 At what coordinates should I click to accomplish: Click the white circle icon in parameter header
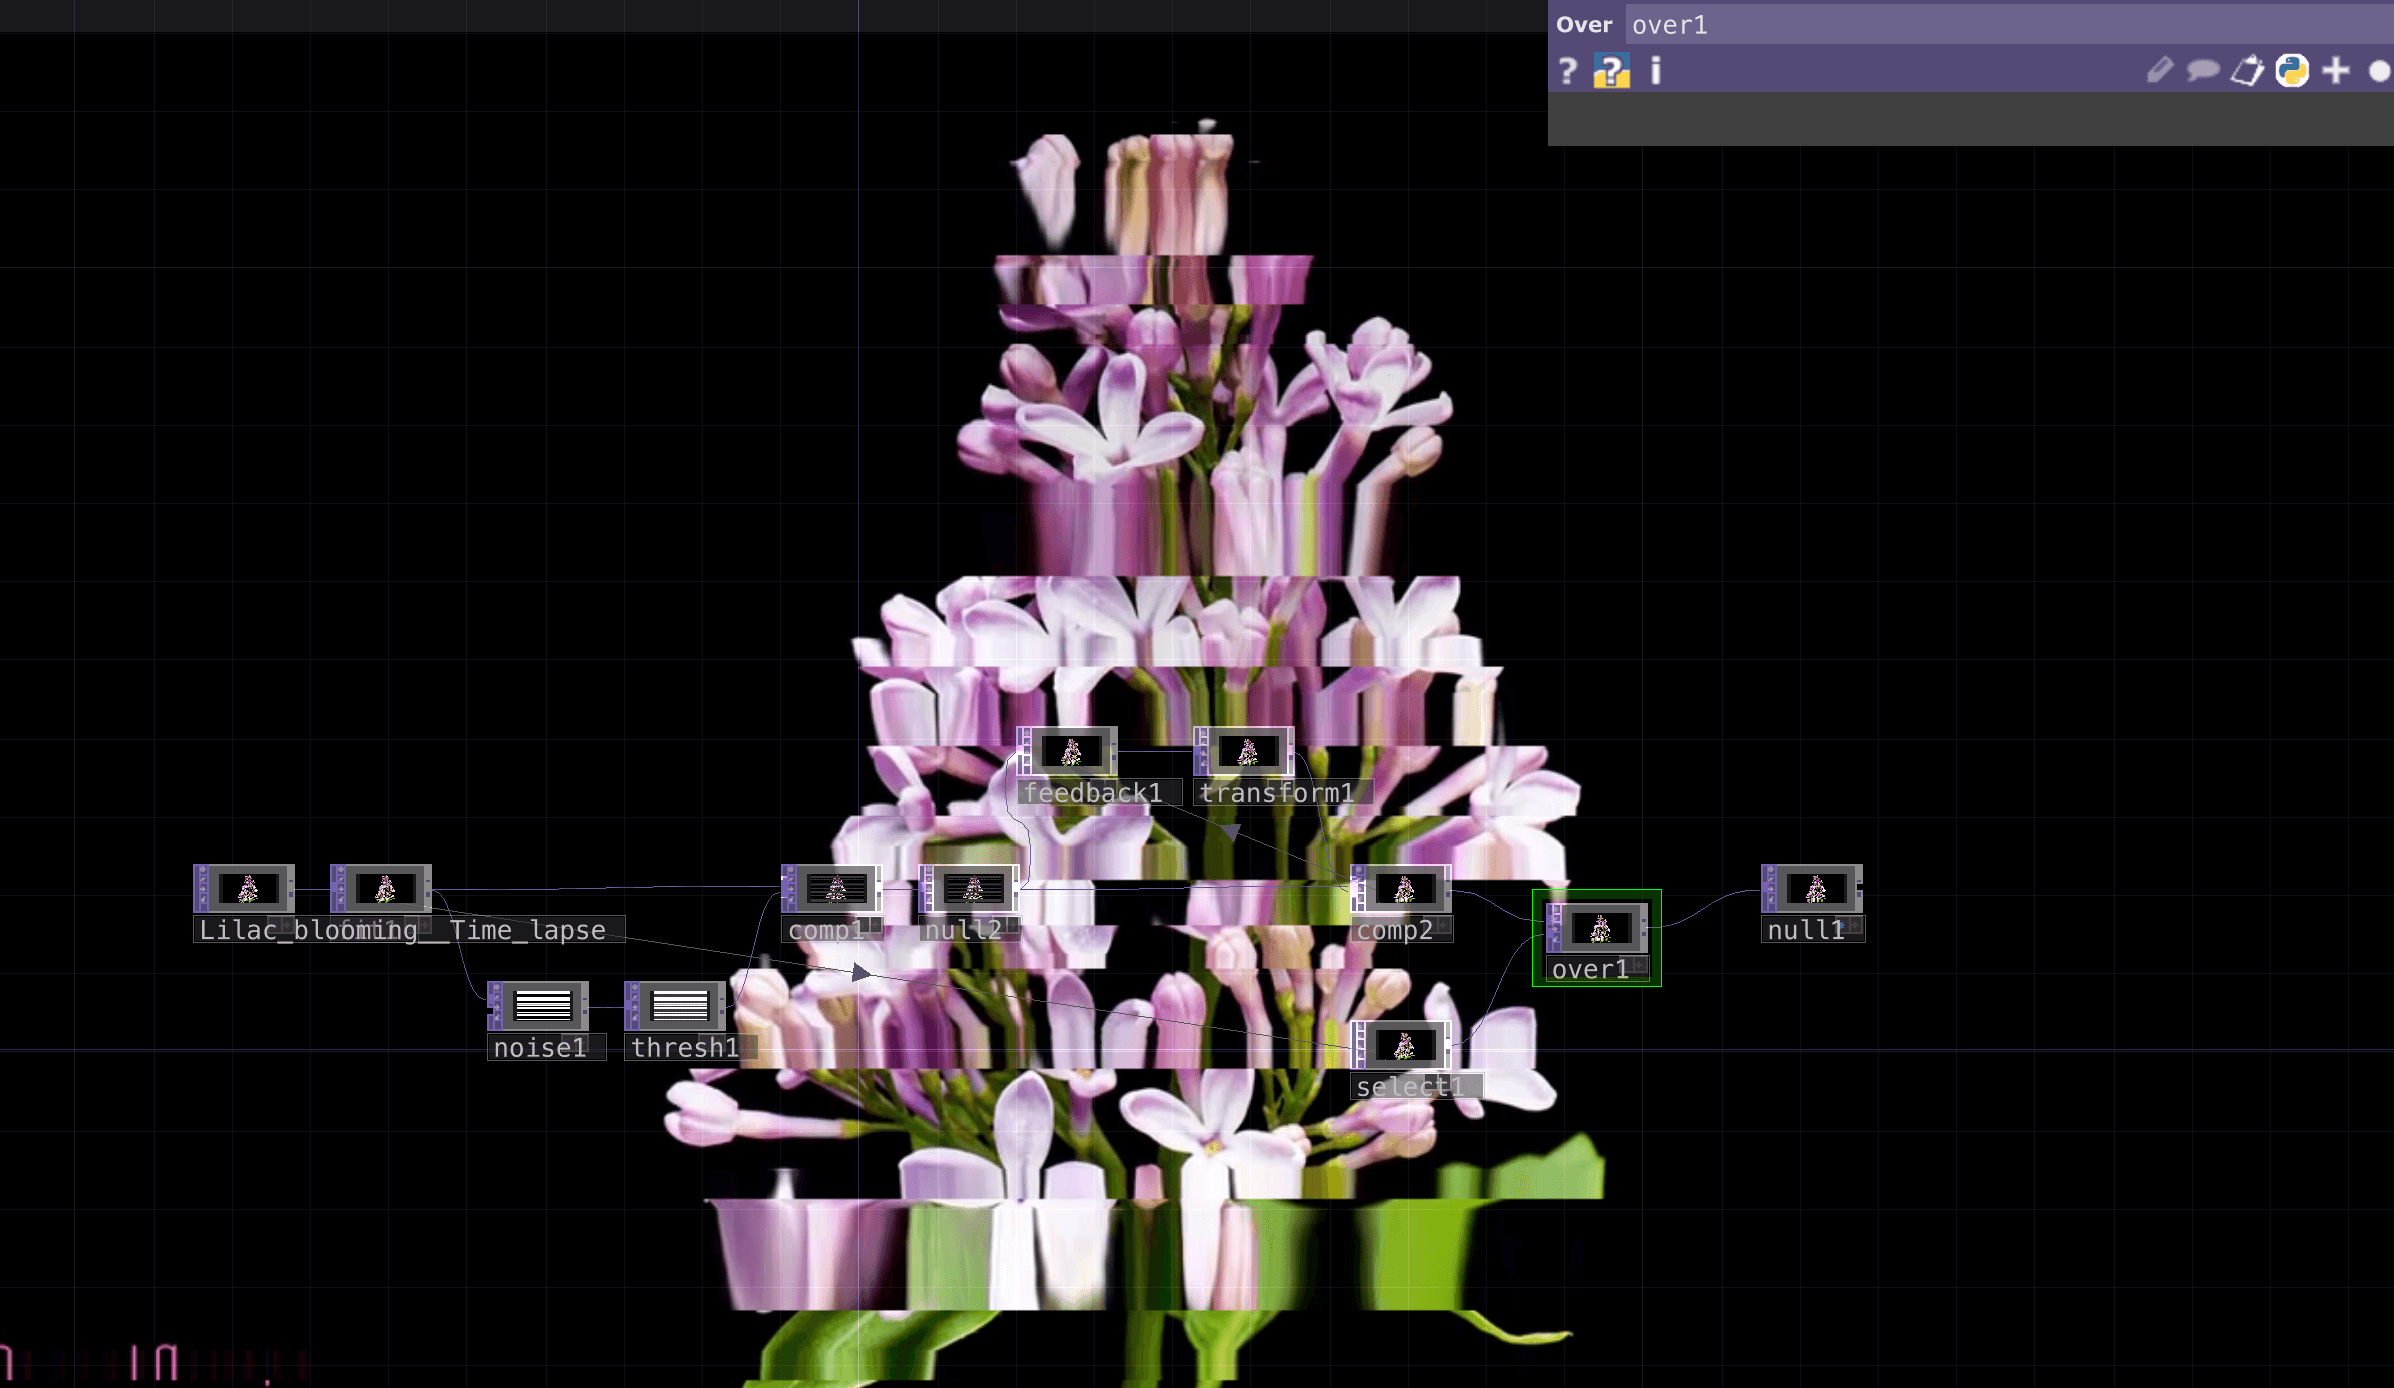2379,71
